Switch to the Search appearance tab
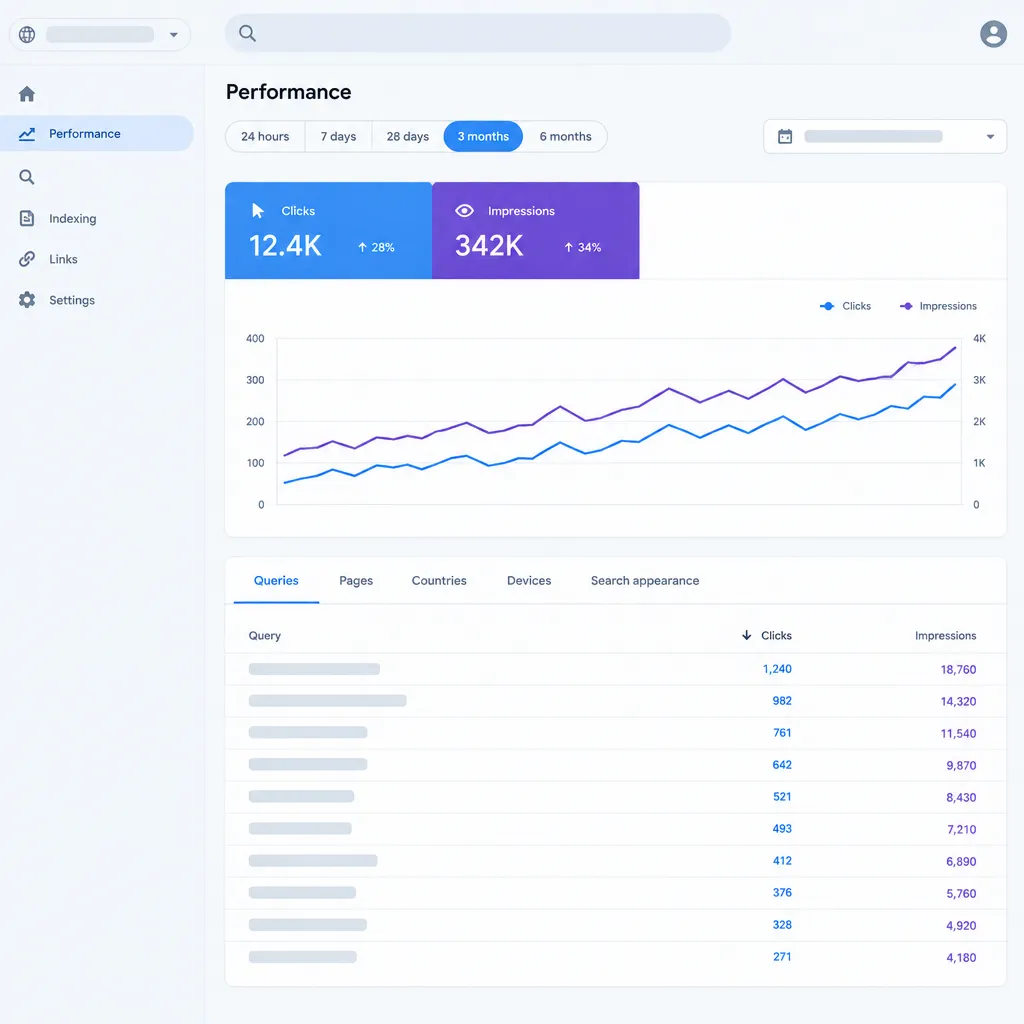The image size is (1024, 1024). [x=645, y=581]
